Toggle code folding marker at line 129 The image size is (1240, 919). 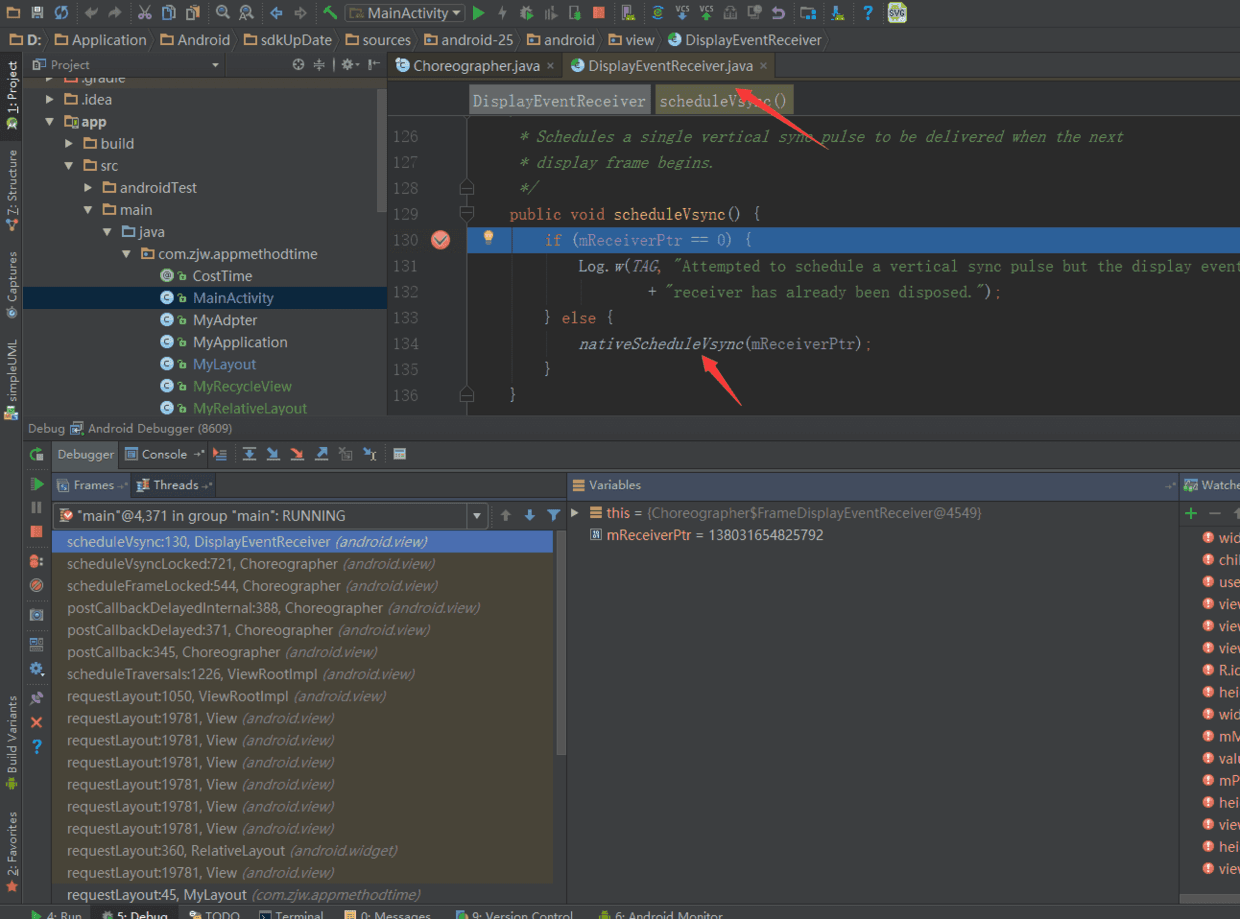[x=466, y=214]
